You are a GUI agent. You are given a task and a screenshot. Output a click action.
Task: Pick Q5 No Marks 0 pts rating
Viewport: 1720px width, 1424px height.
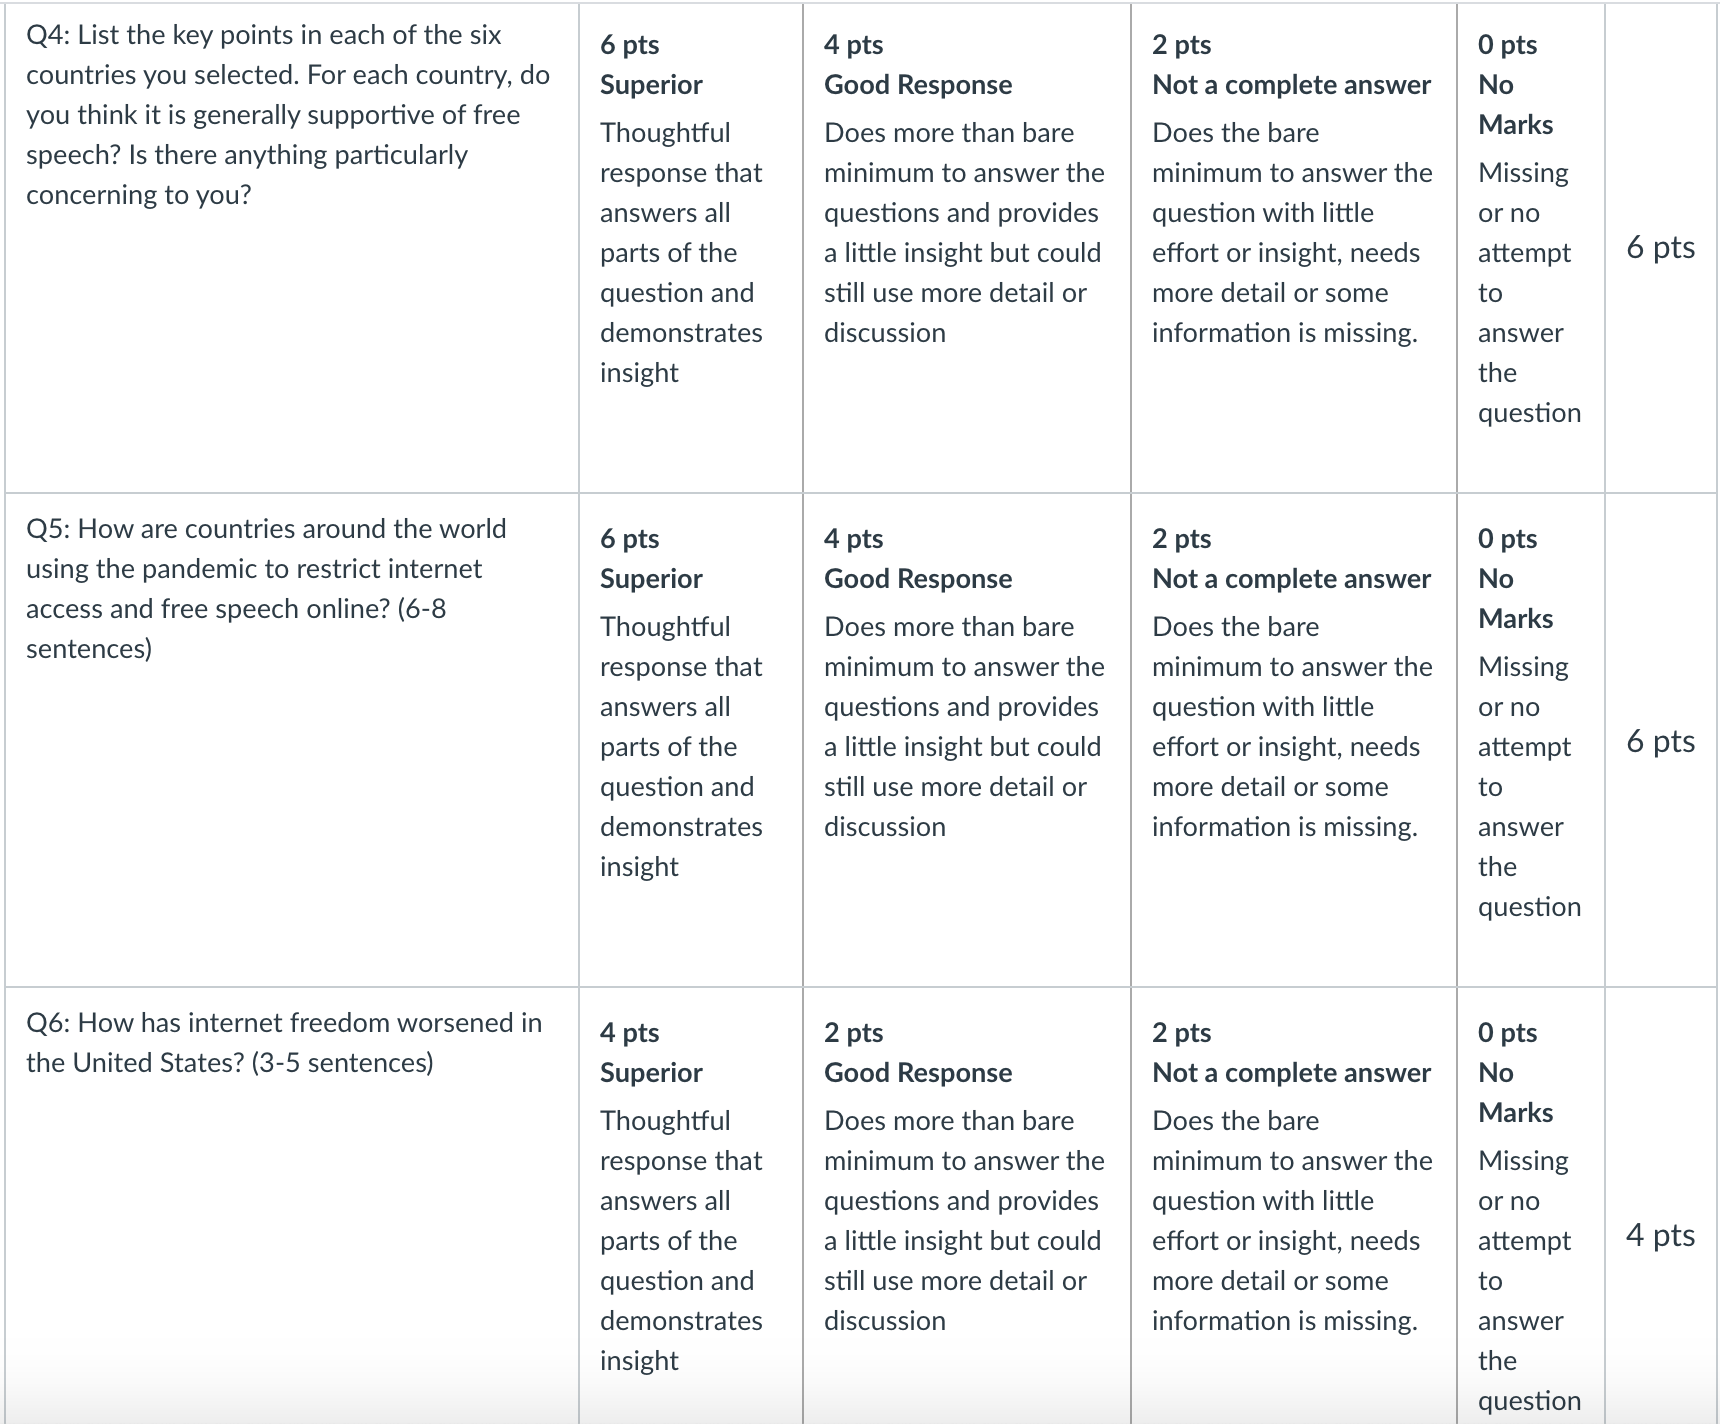1530,740
